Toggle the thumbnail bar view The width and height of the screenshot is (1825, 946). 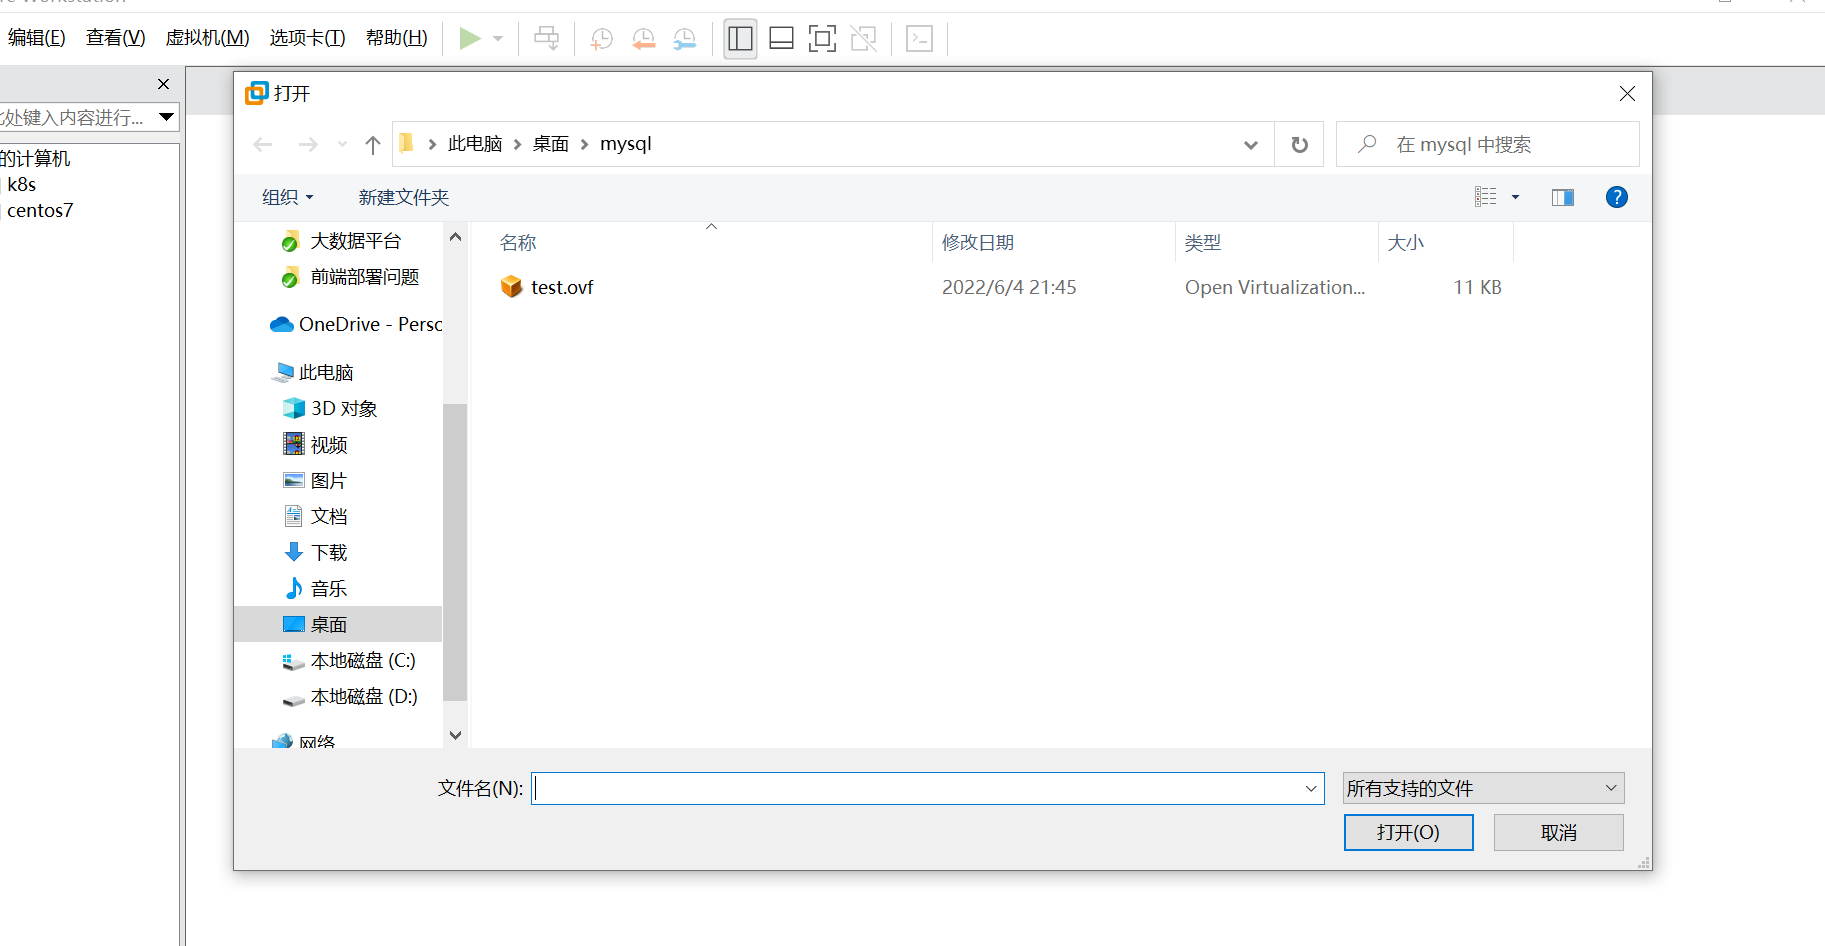coord(781,39)
